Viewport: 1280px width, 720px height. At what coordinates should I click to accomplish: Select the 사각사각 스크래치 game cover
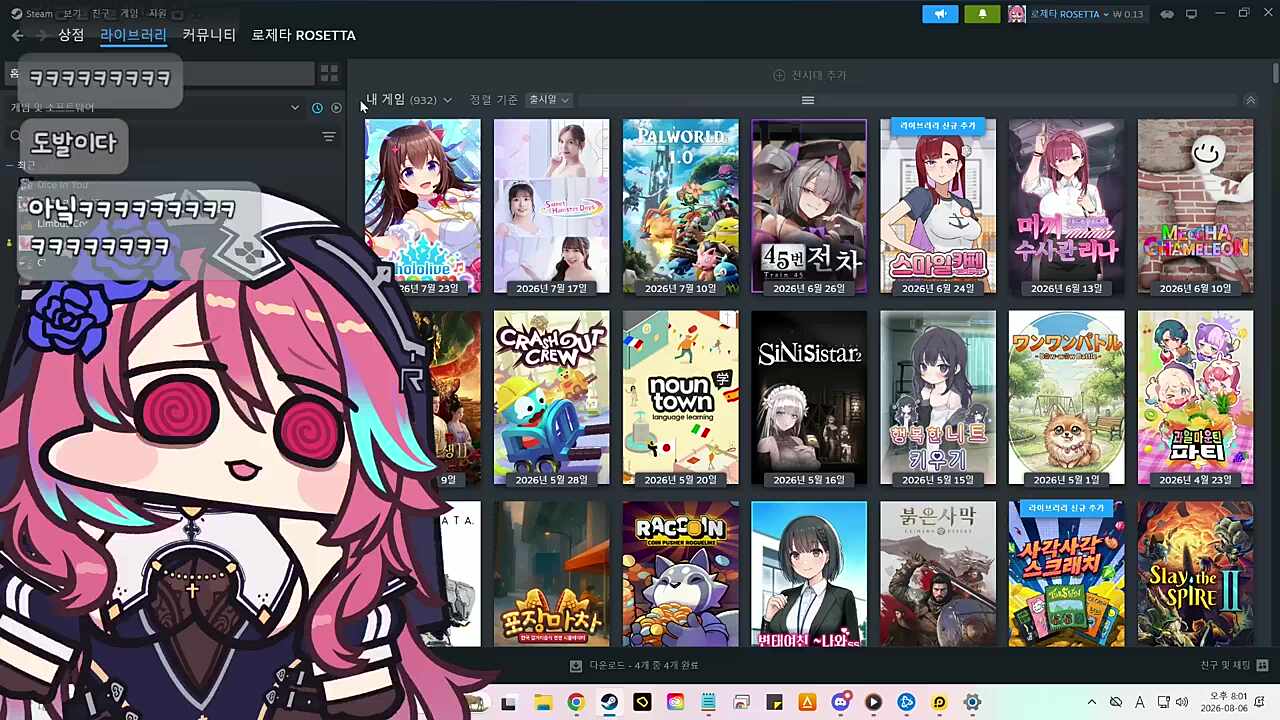pyautogui.click(x=1066, y=574)
